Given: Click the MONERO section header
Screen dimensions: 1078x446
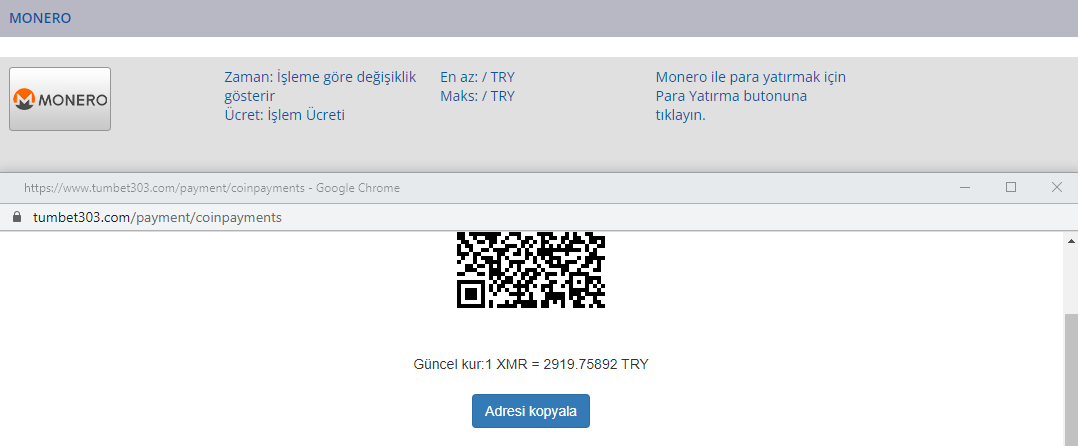Looking at the screenshot, I should point(40,19).
